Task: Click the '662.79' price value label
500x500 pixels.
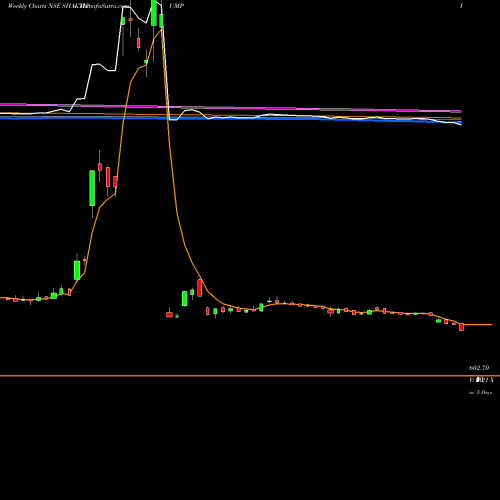Action: [479, 368]
